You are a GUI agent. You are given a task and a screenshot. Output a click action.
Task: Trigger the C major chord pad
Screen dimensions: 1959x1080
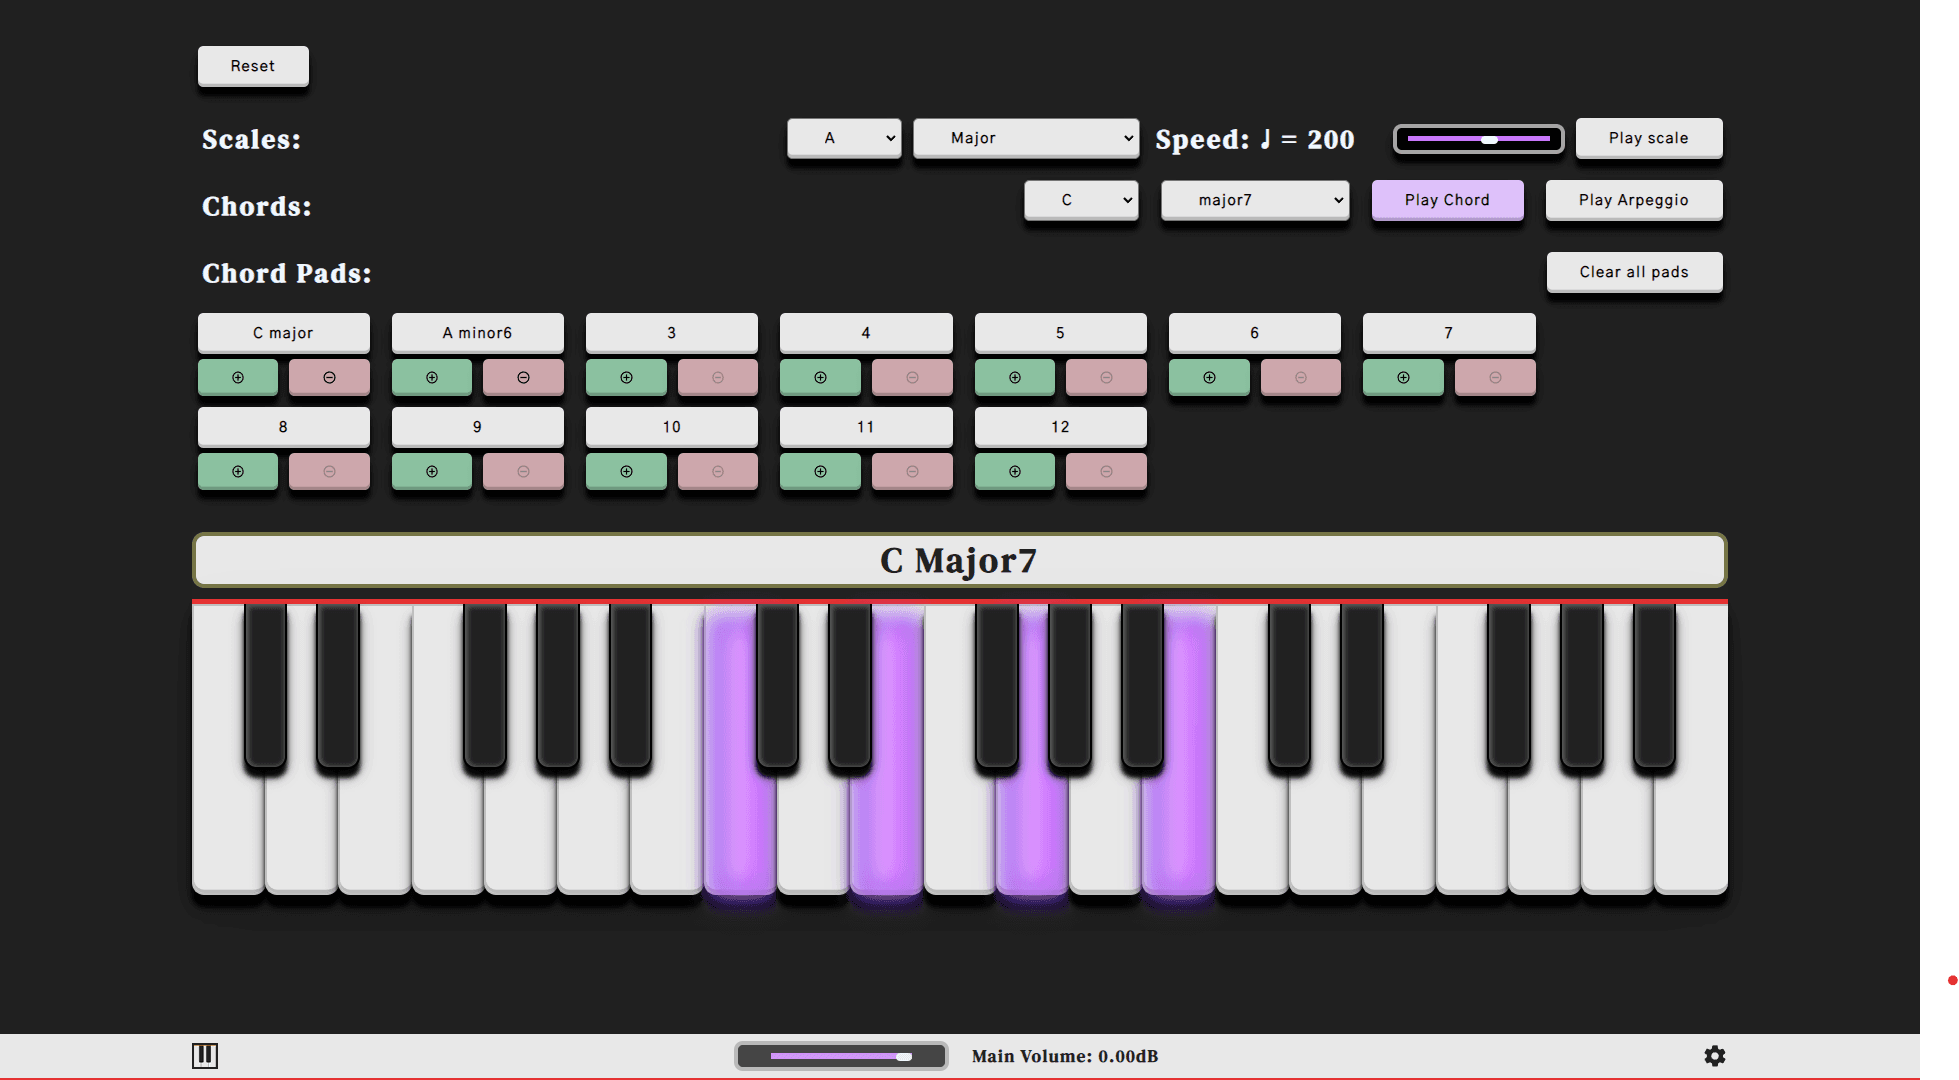(x=283, y=333)
